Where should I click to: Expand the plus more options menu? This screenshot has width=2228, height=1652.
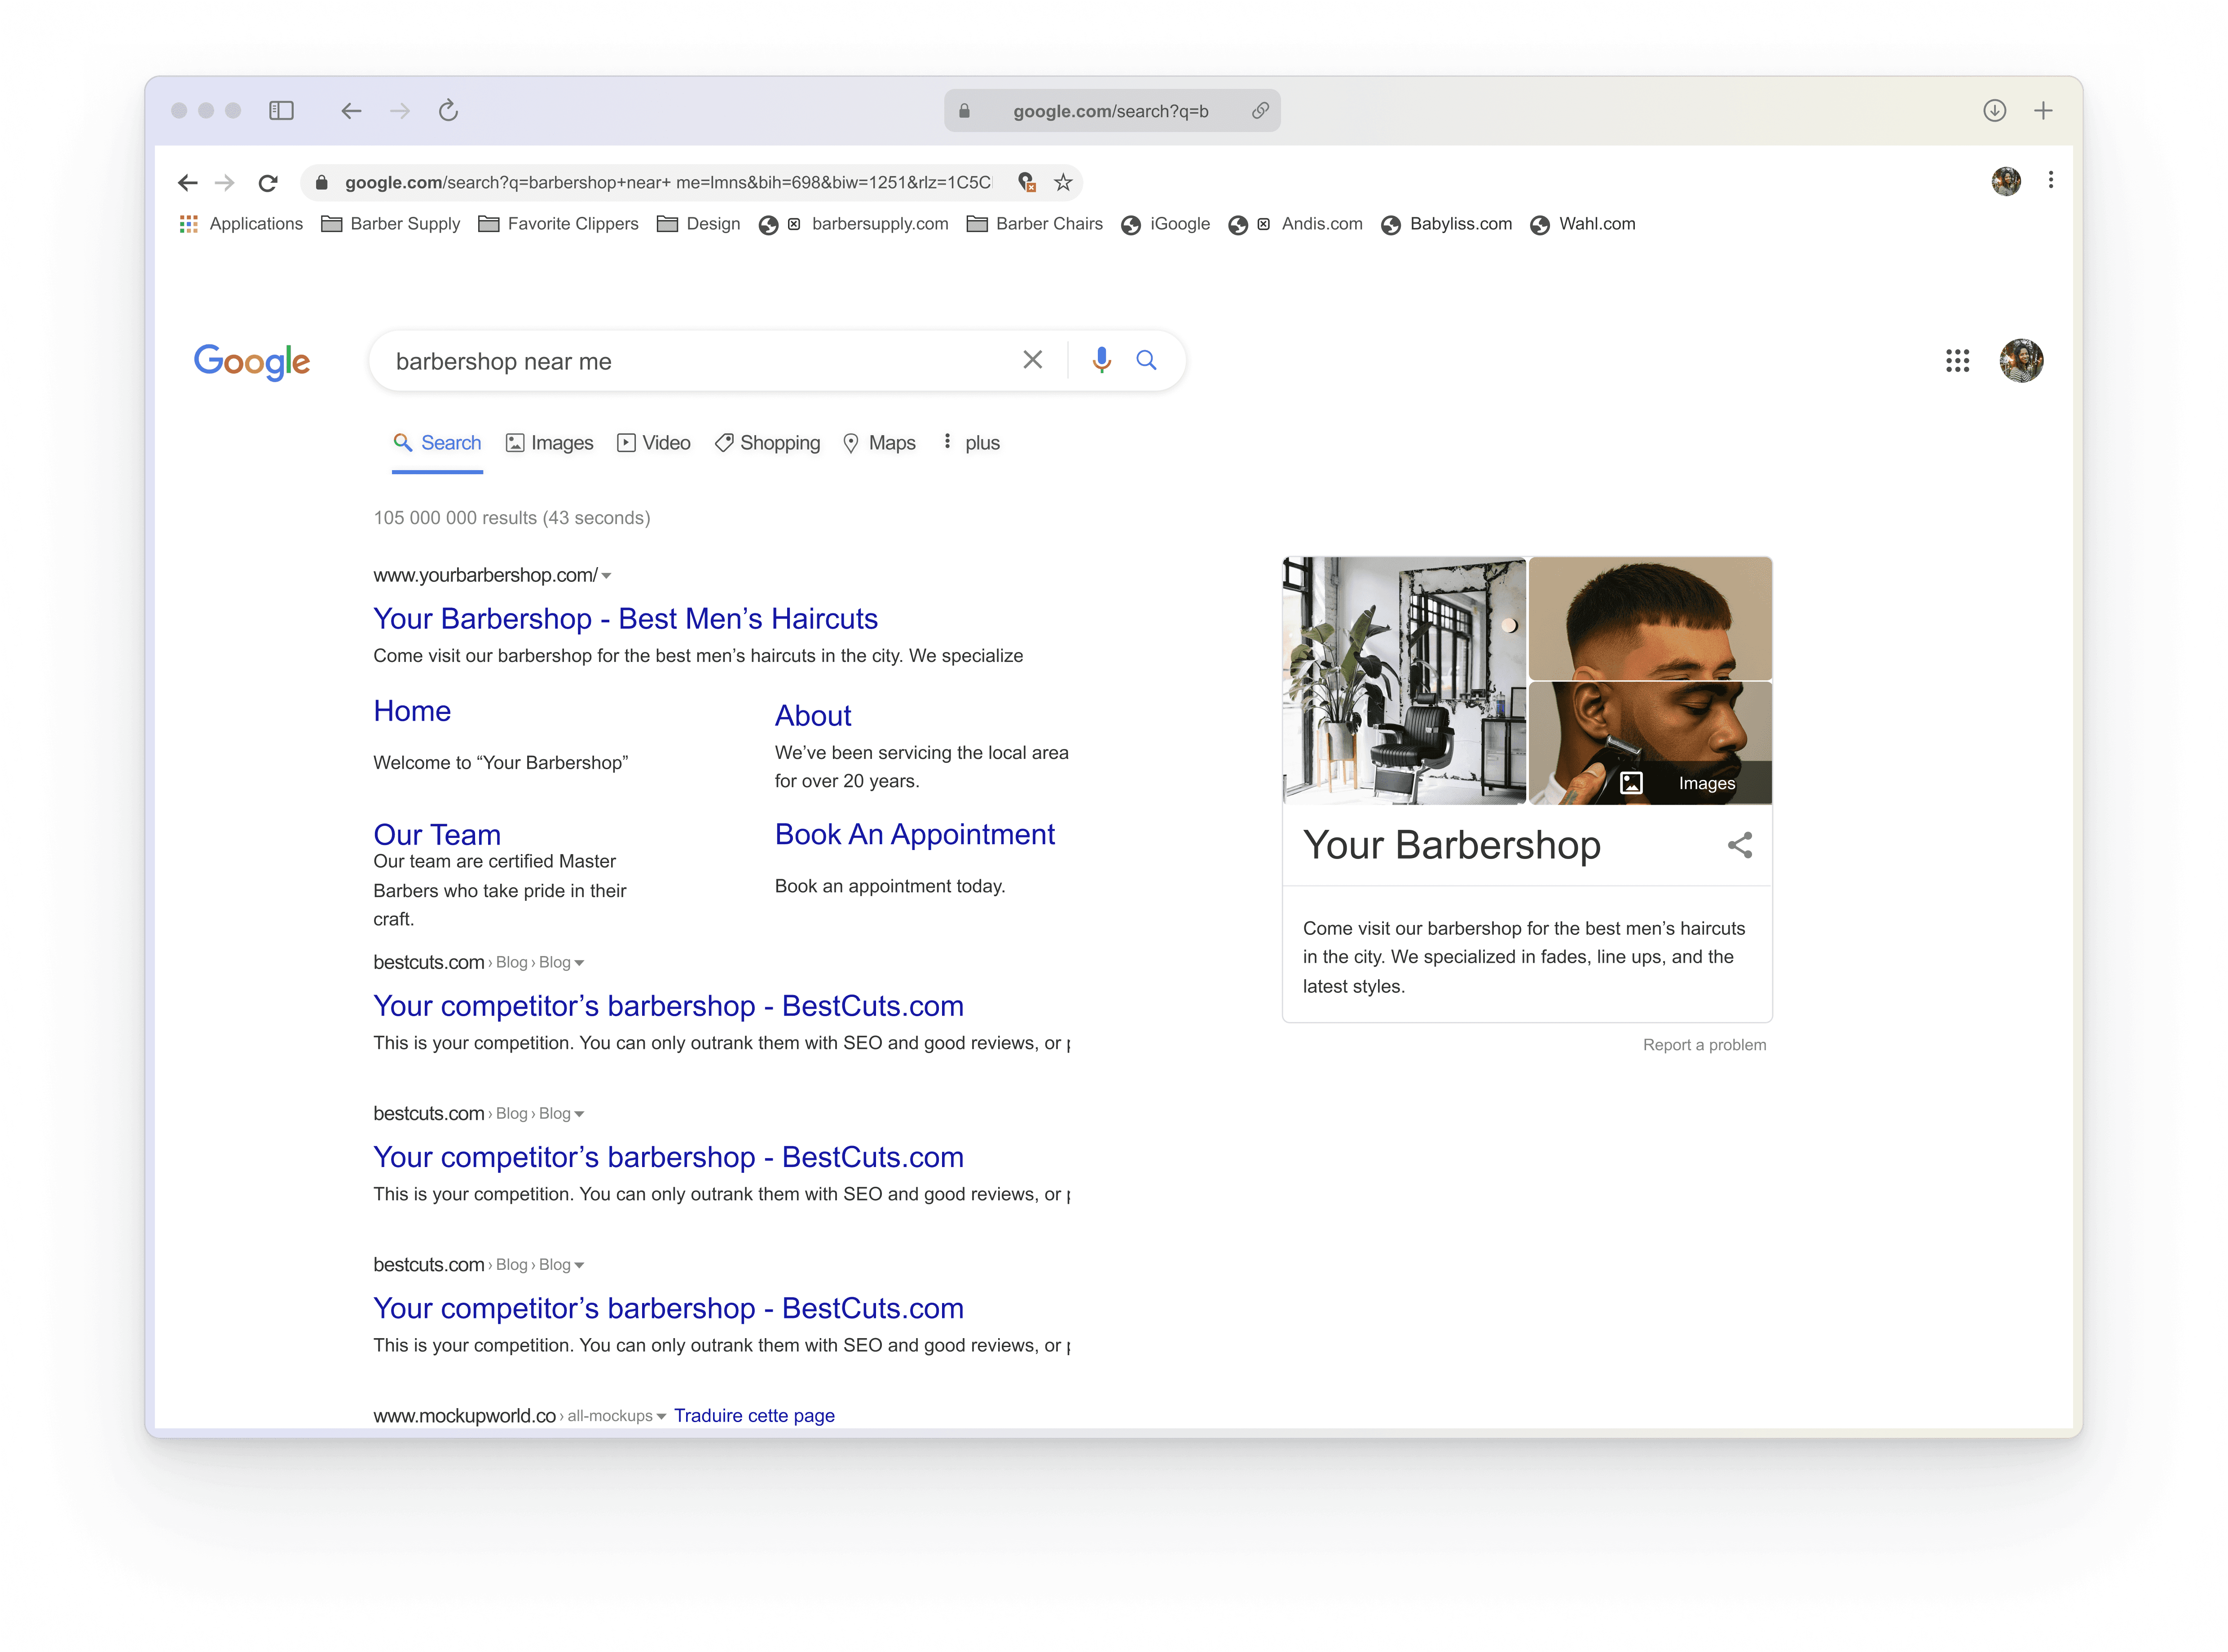(x=971, y=443)
